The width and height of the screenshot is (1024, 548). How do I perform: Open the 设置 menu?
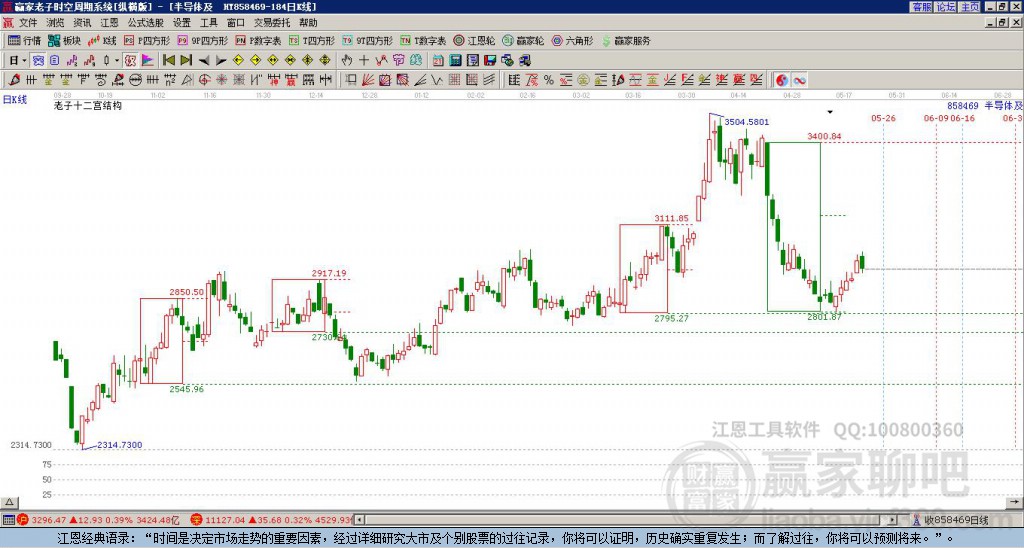pyautogui.click(x=182, y=23)
